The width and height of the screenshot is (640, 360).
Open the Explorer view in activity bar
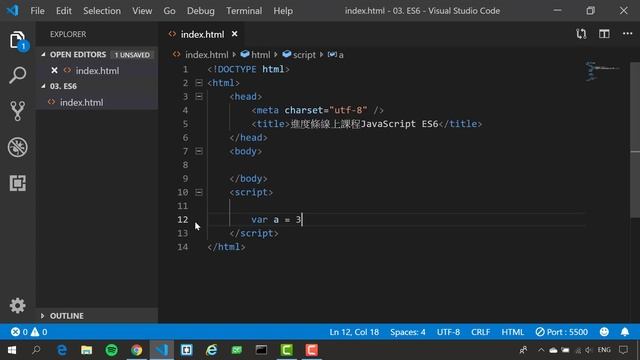click(18, 40)
